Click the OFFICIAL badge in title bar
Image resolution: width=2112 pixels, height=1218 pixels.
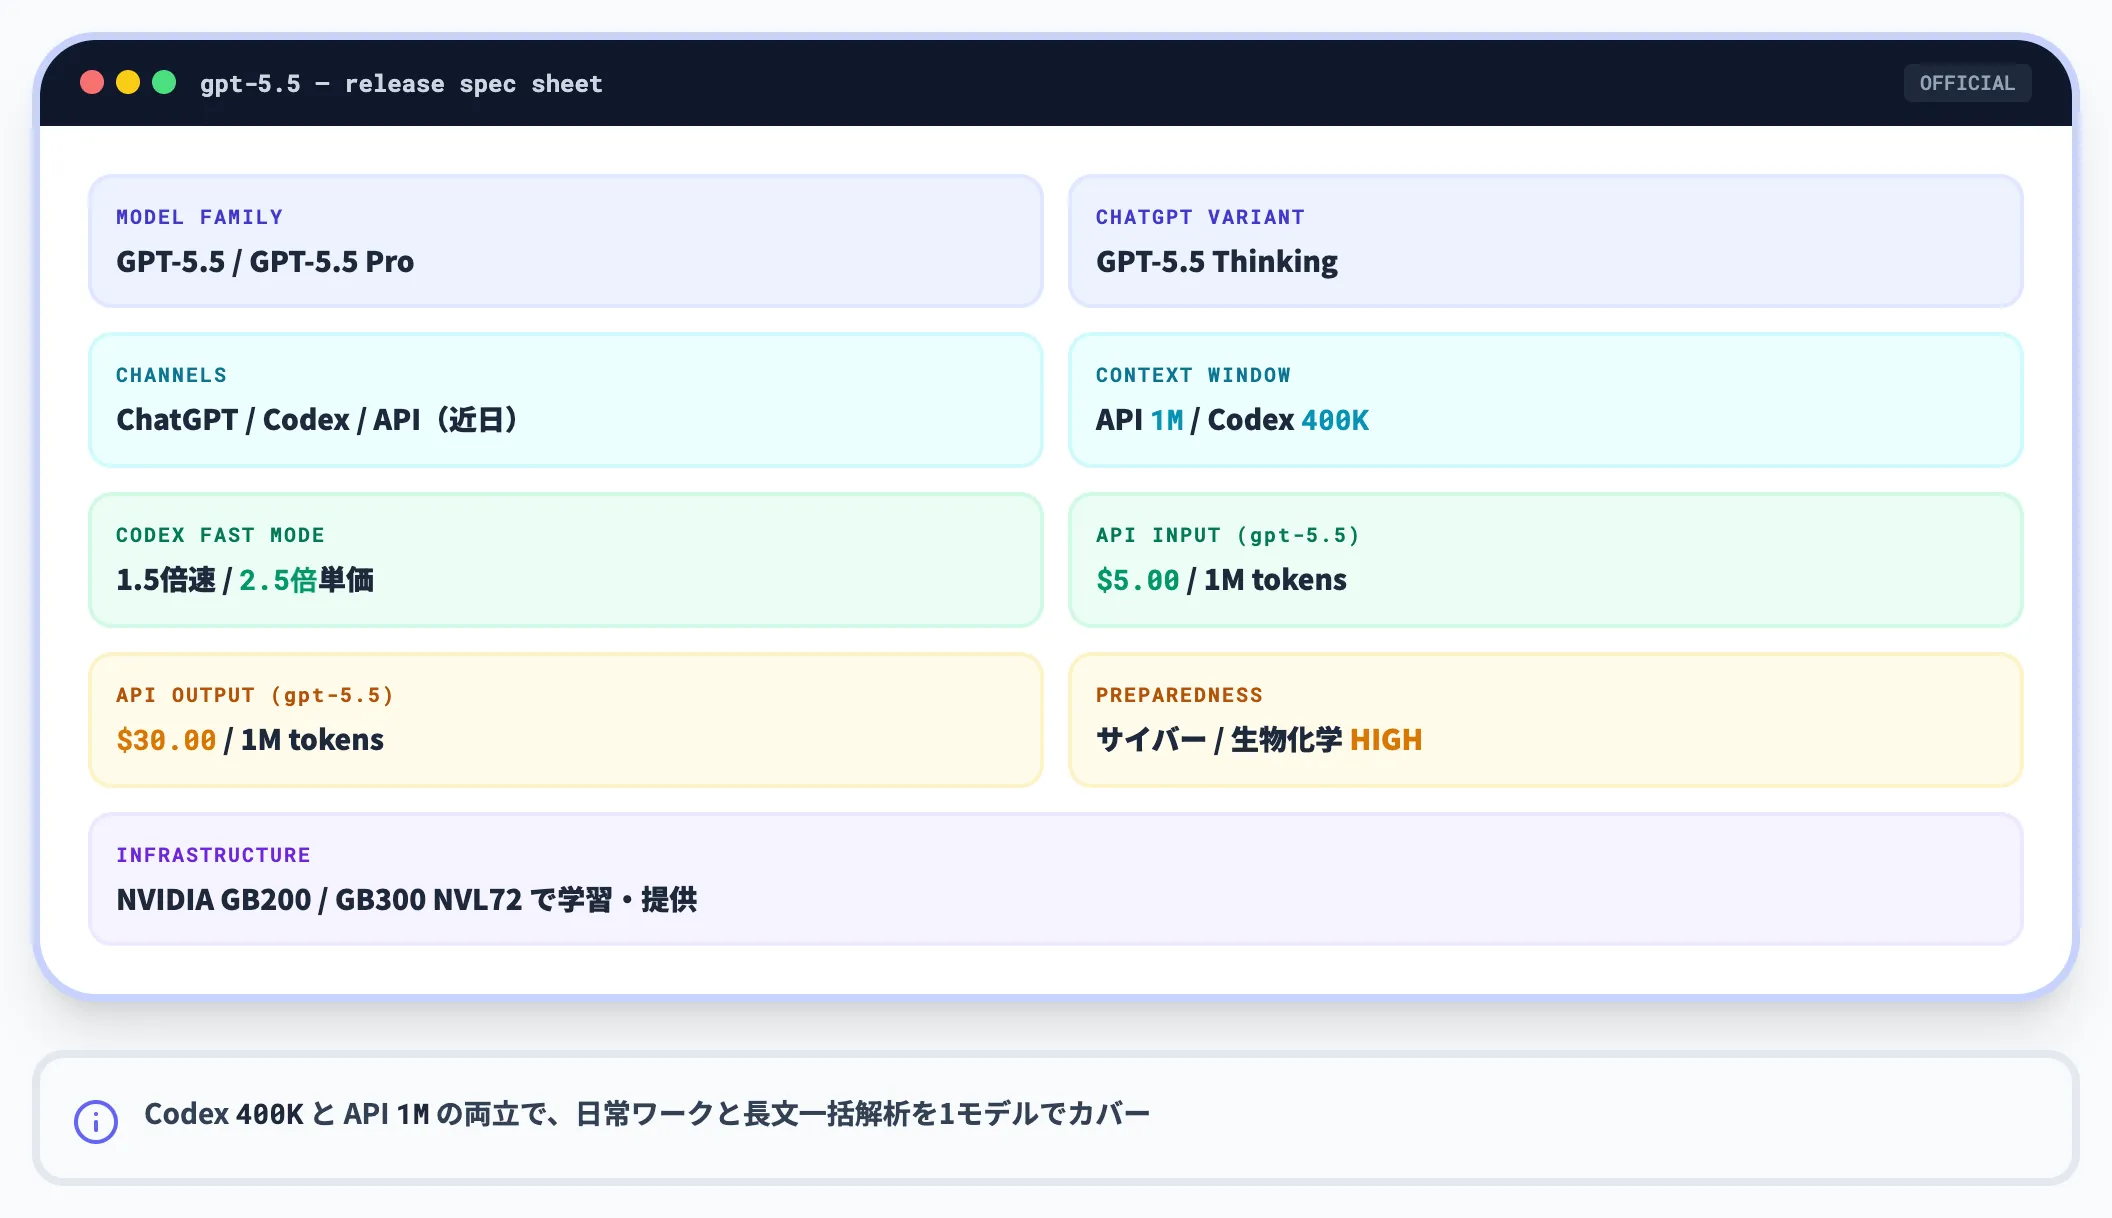tap(1967, 83)
